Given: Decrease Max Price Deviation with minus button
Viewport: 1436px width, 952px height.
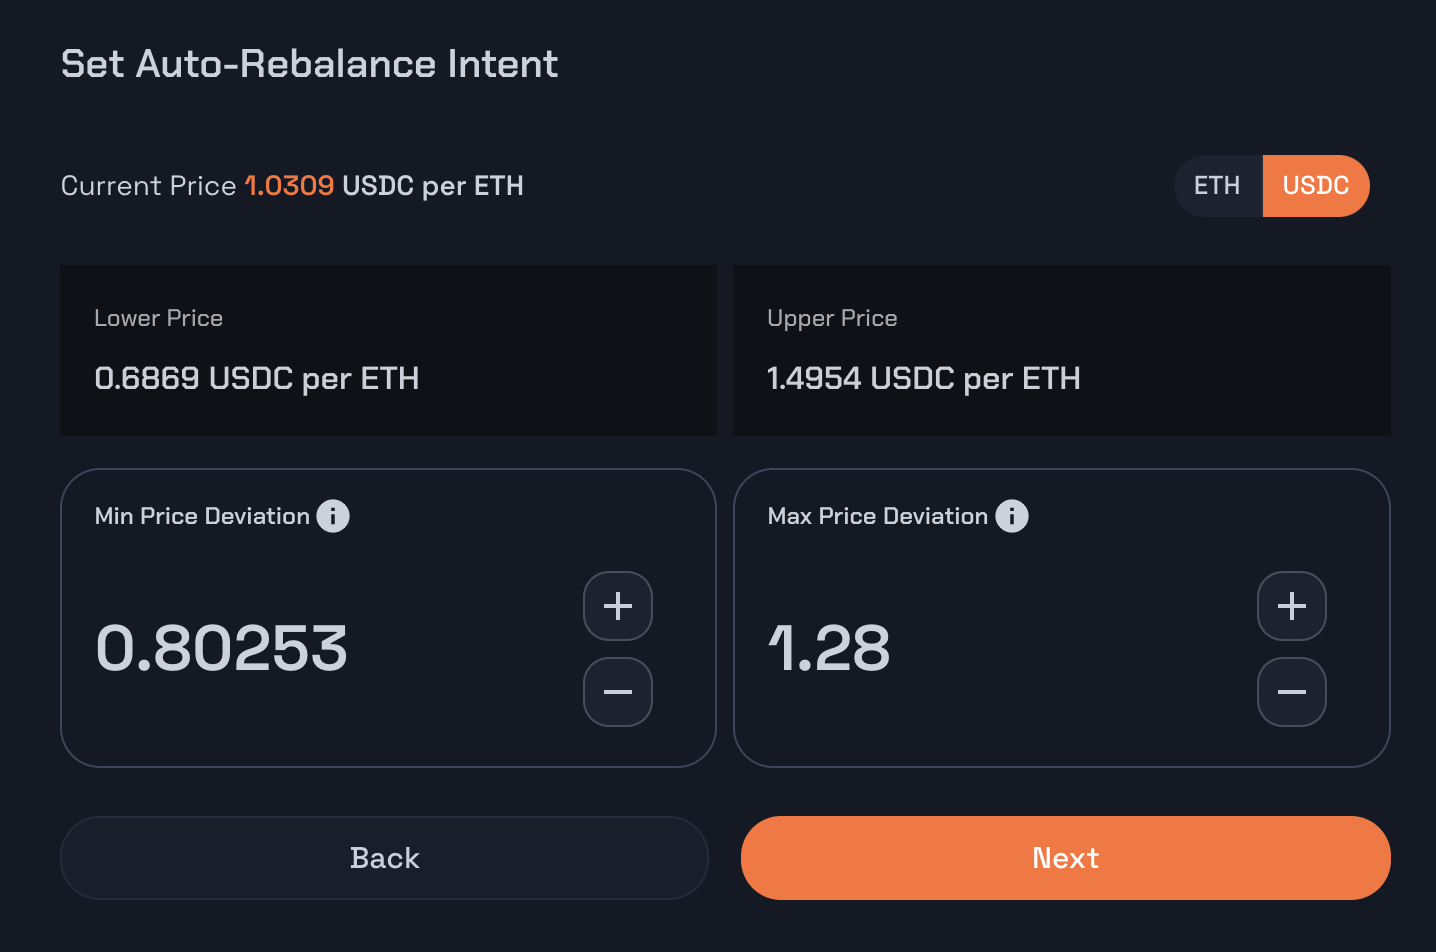Looking at the screenshot, I should 1292,692.
